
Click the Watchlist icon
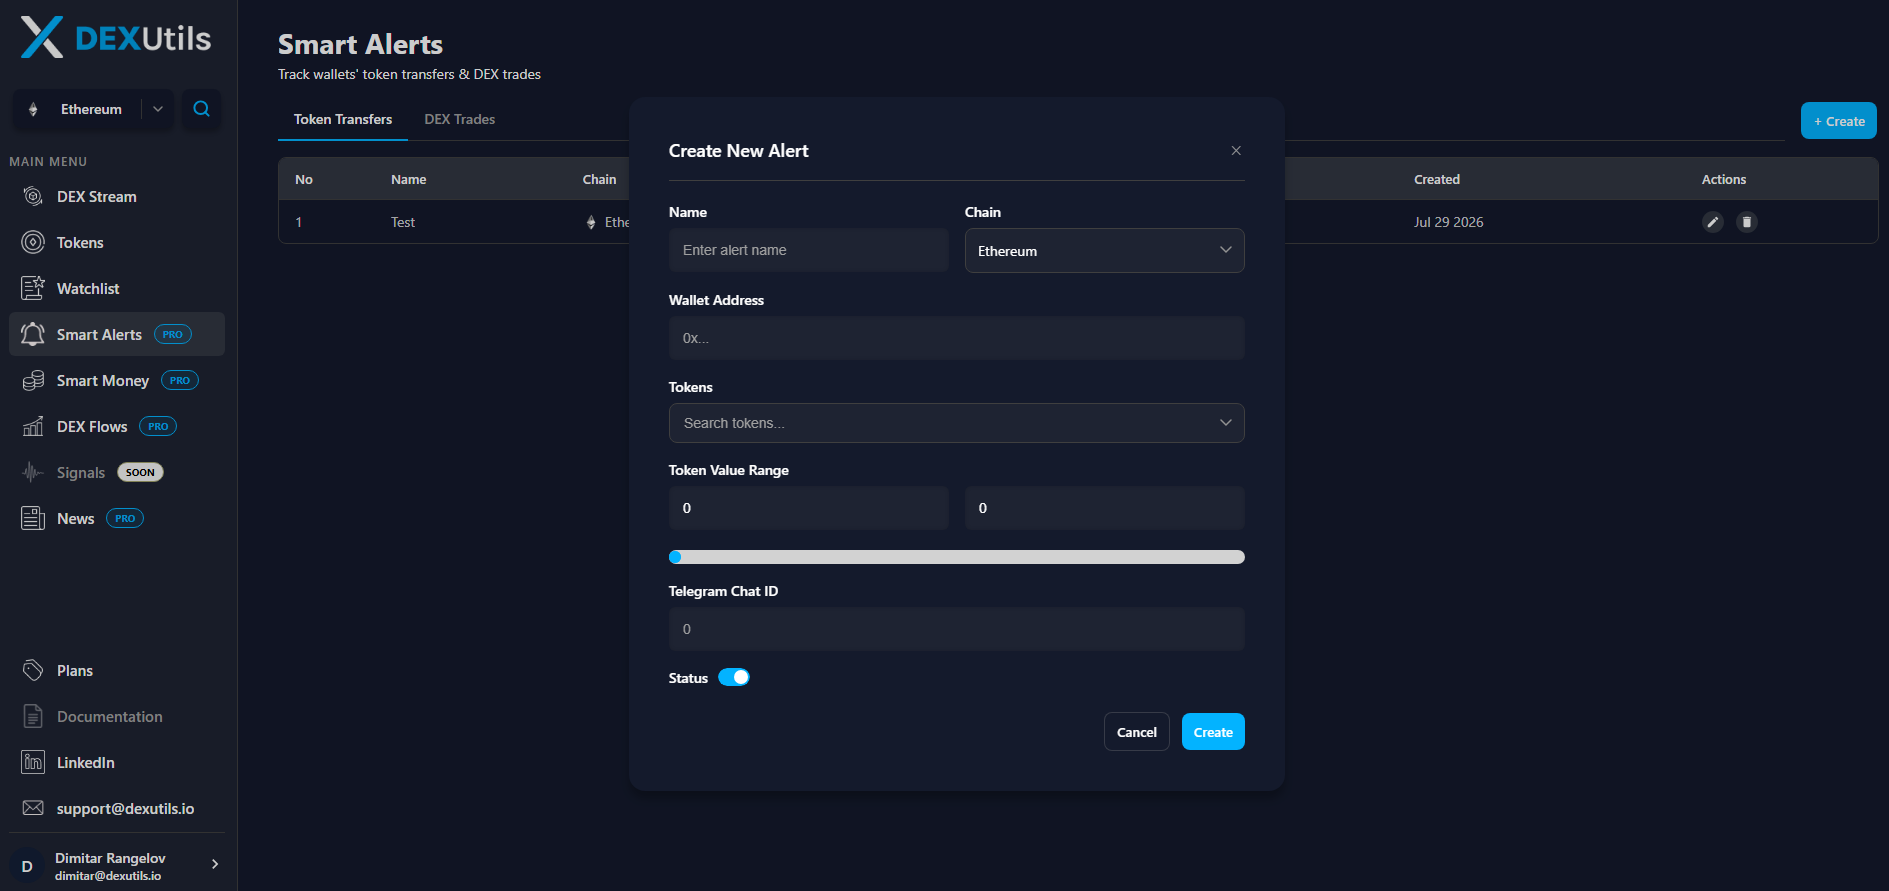pos(33,288)
